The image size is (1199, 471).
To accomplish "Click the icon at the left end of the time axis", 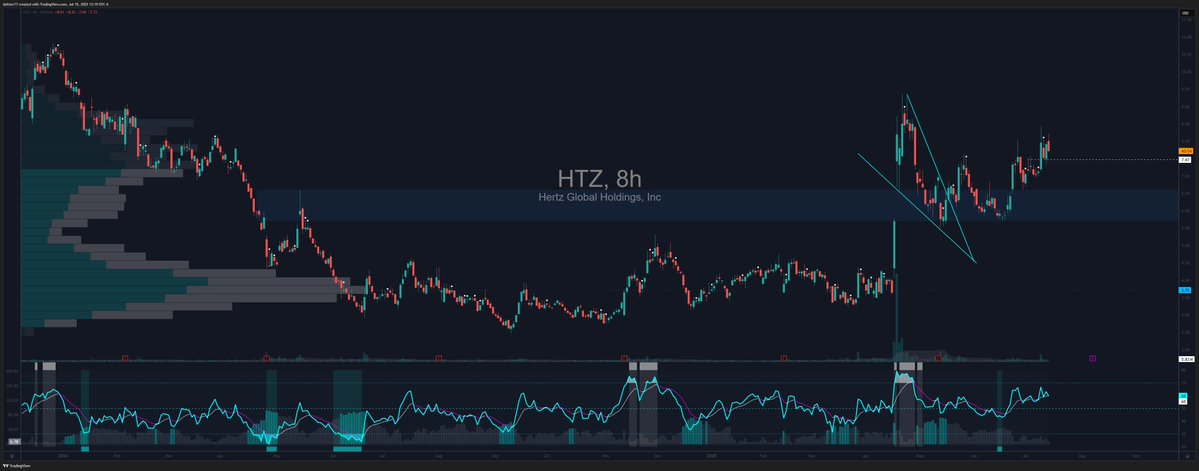I will coord(14,454).
